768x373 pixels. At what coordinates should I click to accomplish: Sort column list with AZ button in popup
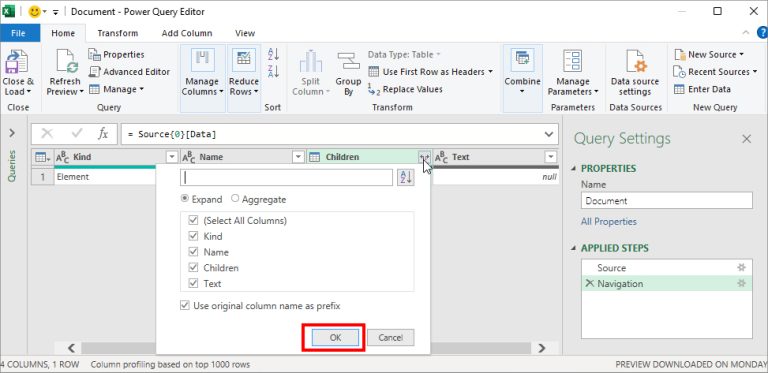coord(406,178)
